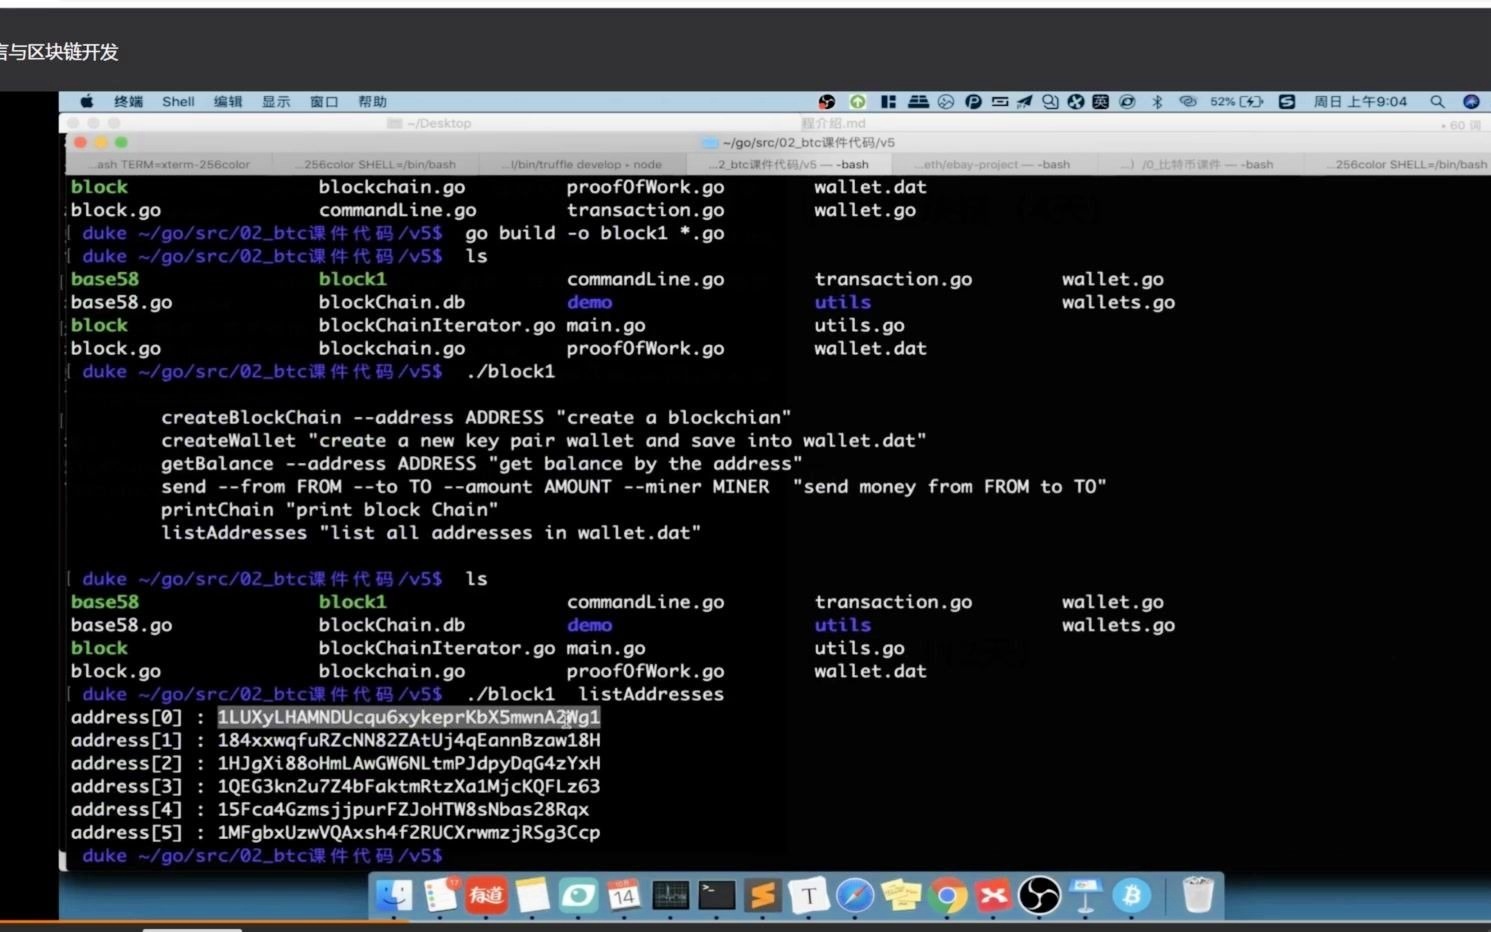1491x932 pixels.
Task: Open Siri from the menu bar
Action: pyautogui.click(x=1471, y=102)
